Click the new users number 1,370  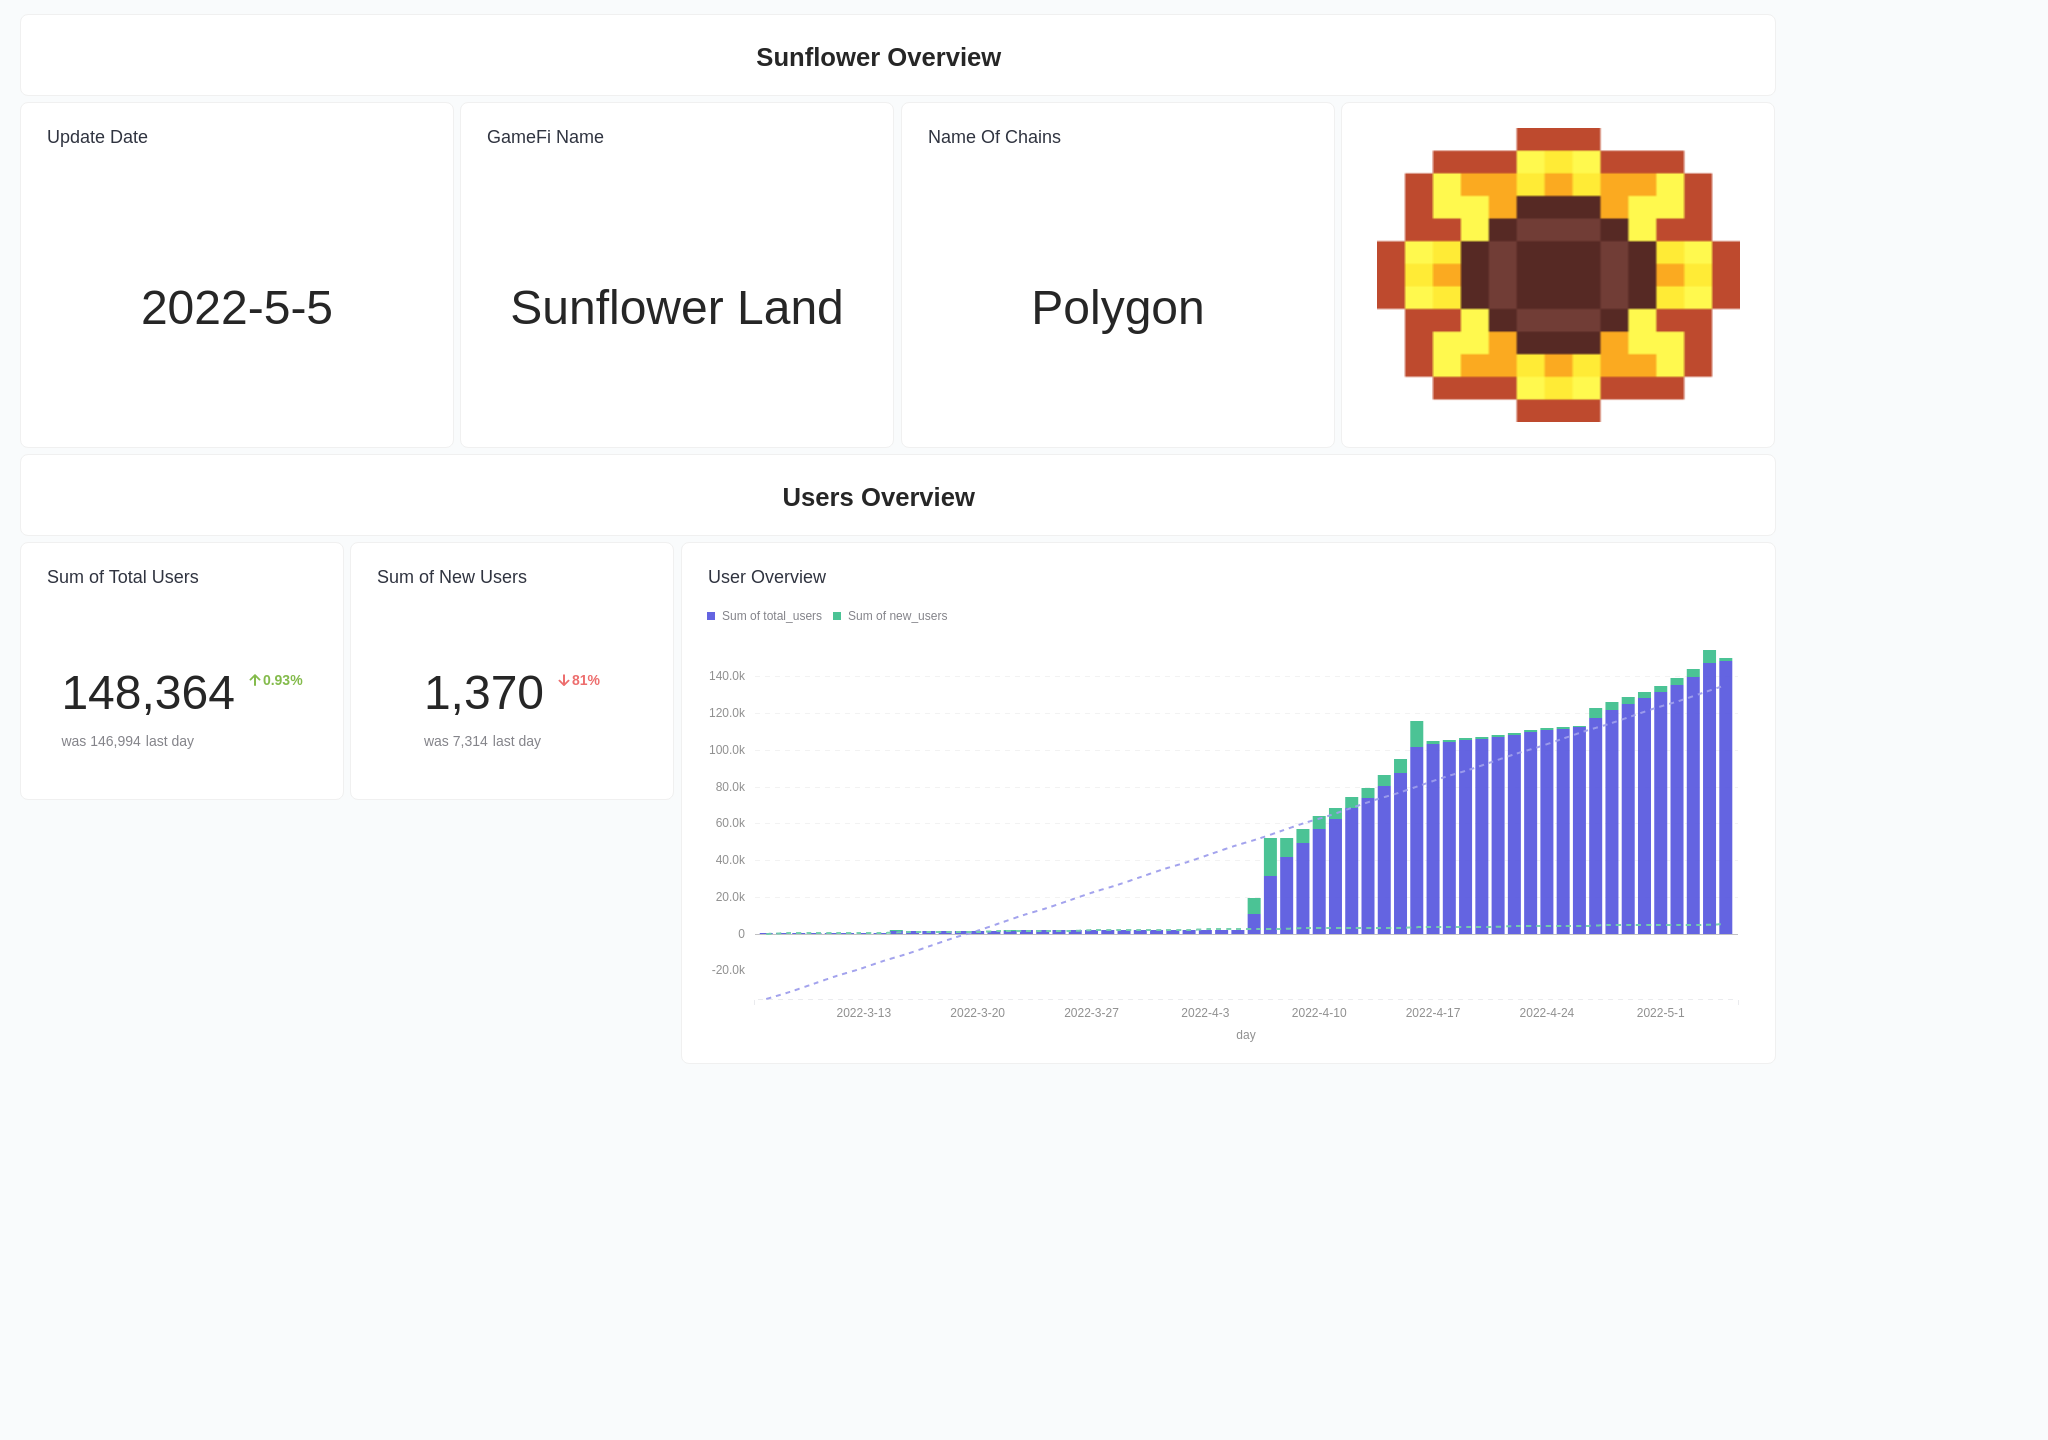(x=484, y=693)
